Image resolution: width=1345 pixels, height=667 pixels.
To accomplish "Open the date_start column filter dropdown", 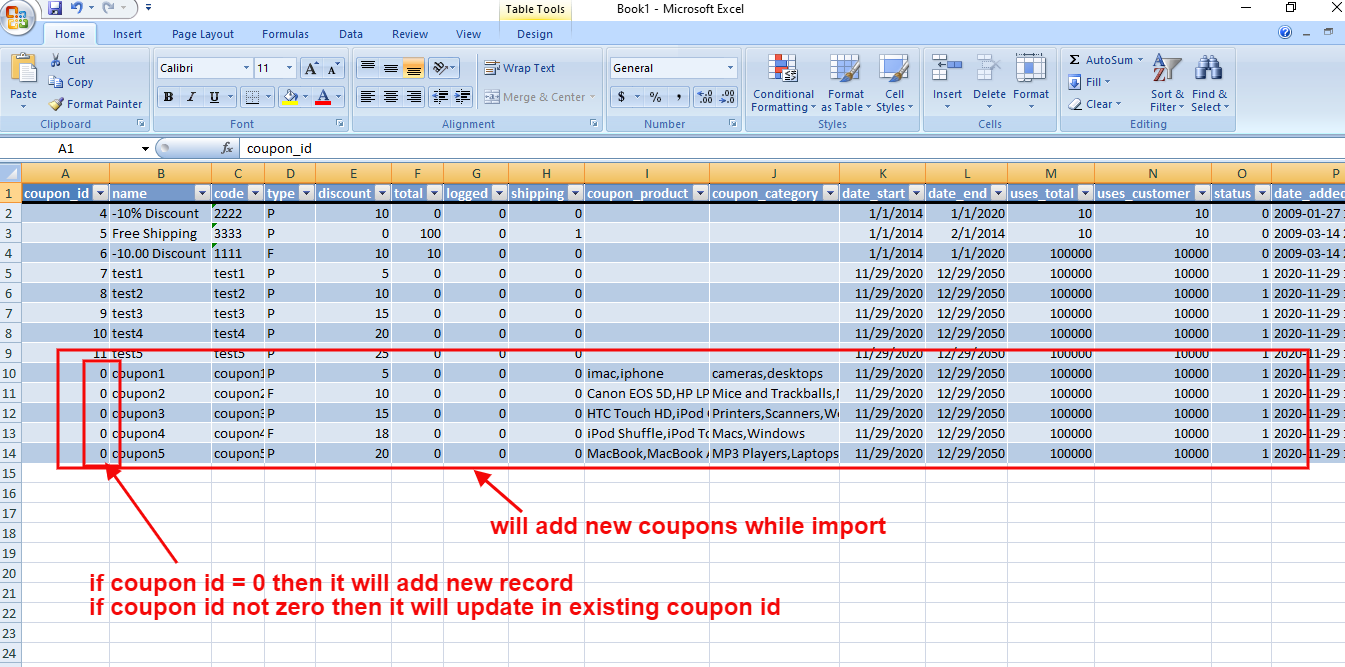I will (915, 193).
